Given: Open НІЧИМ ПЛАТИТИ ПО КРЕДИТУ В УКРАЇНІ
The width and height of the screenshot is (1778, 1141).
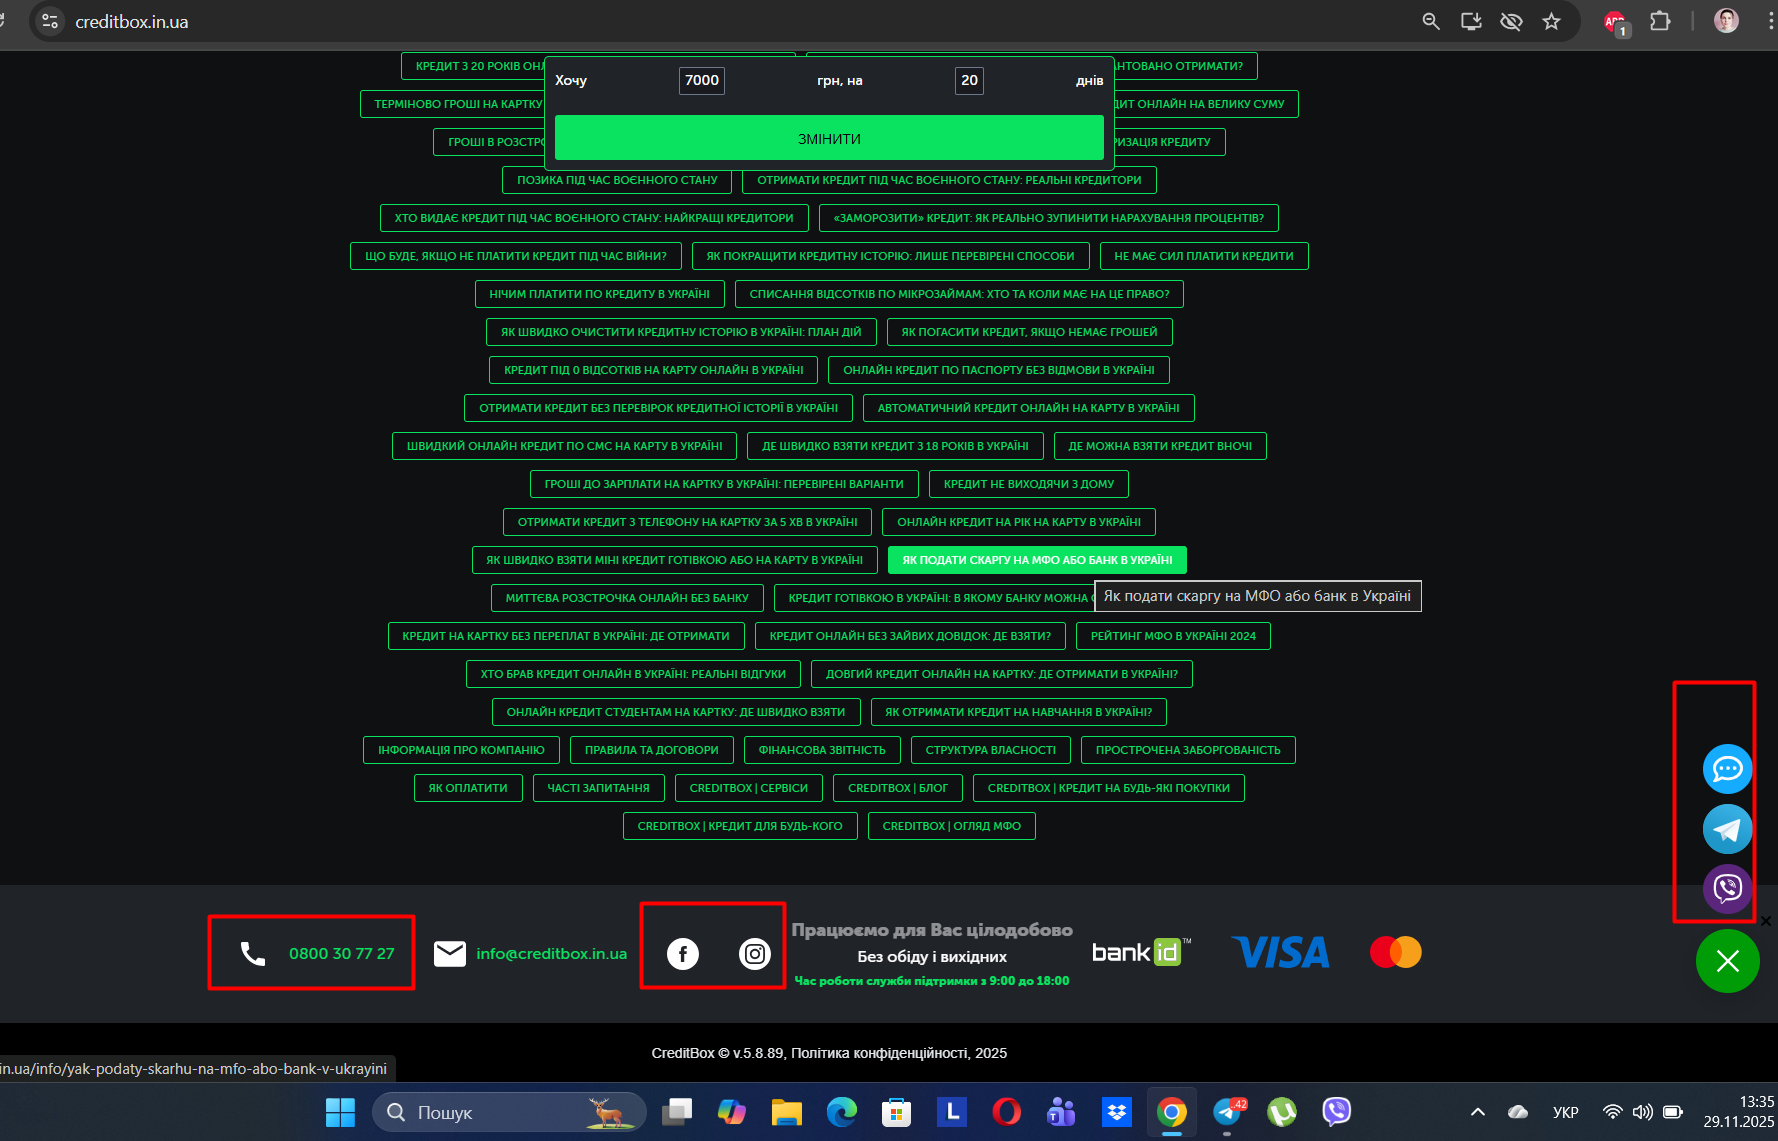Looking at the screenshot, I should point(599,294).
